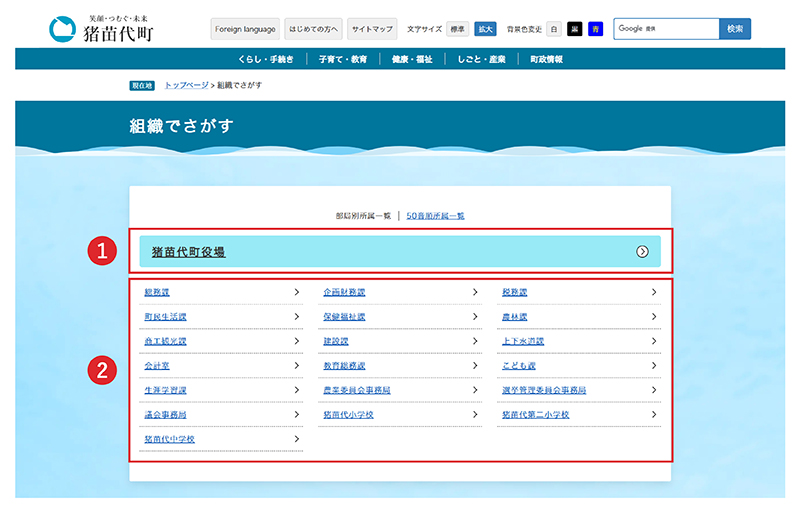Set text size to 拡大
800x510 pixels.
pyautogui.click(x=484, y=29)
